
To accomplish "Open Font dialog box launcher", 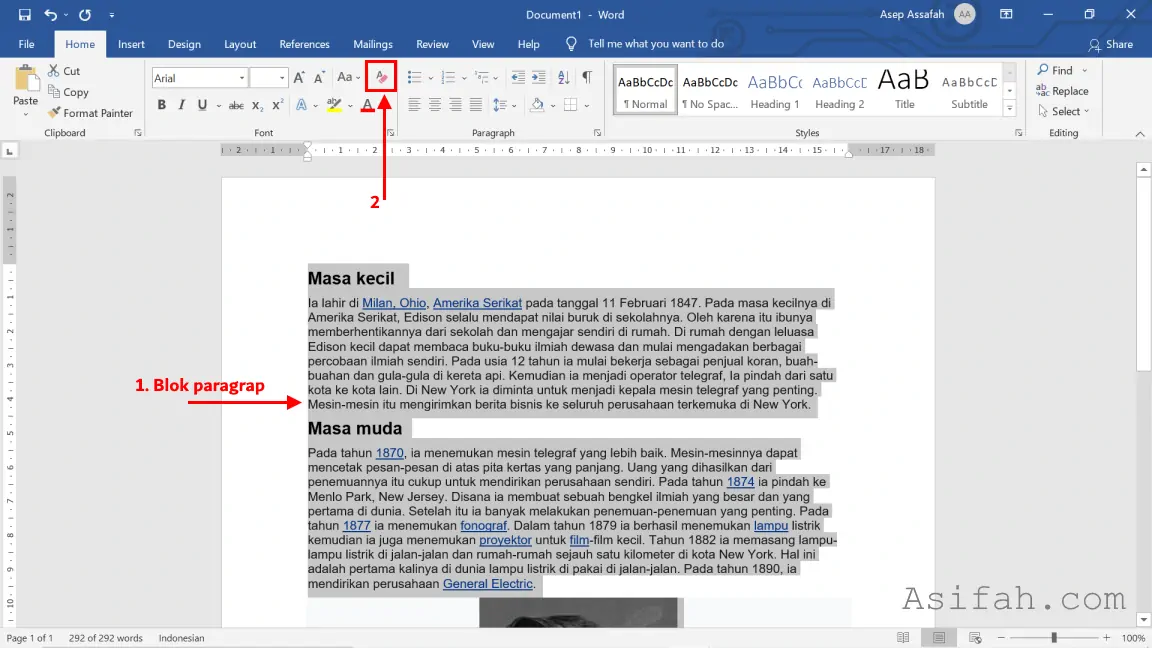I will point(391,133).
